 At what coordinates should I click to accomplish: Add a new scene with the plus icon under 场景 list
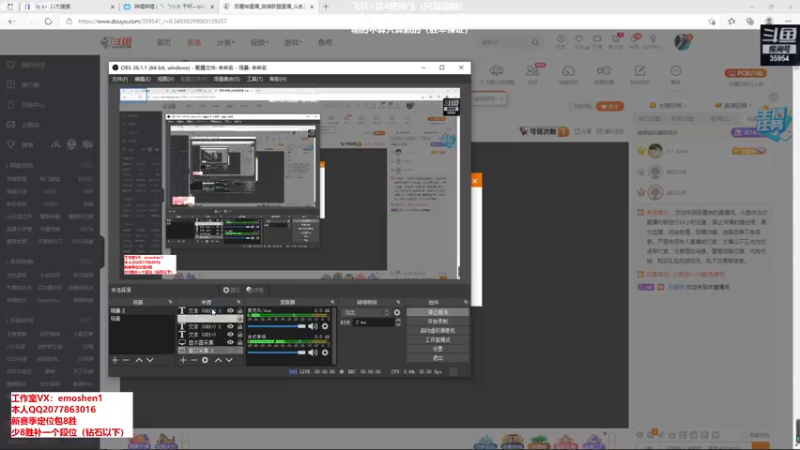(x=115, y=360)
